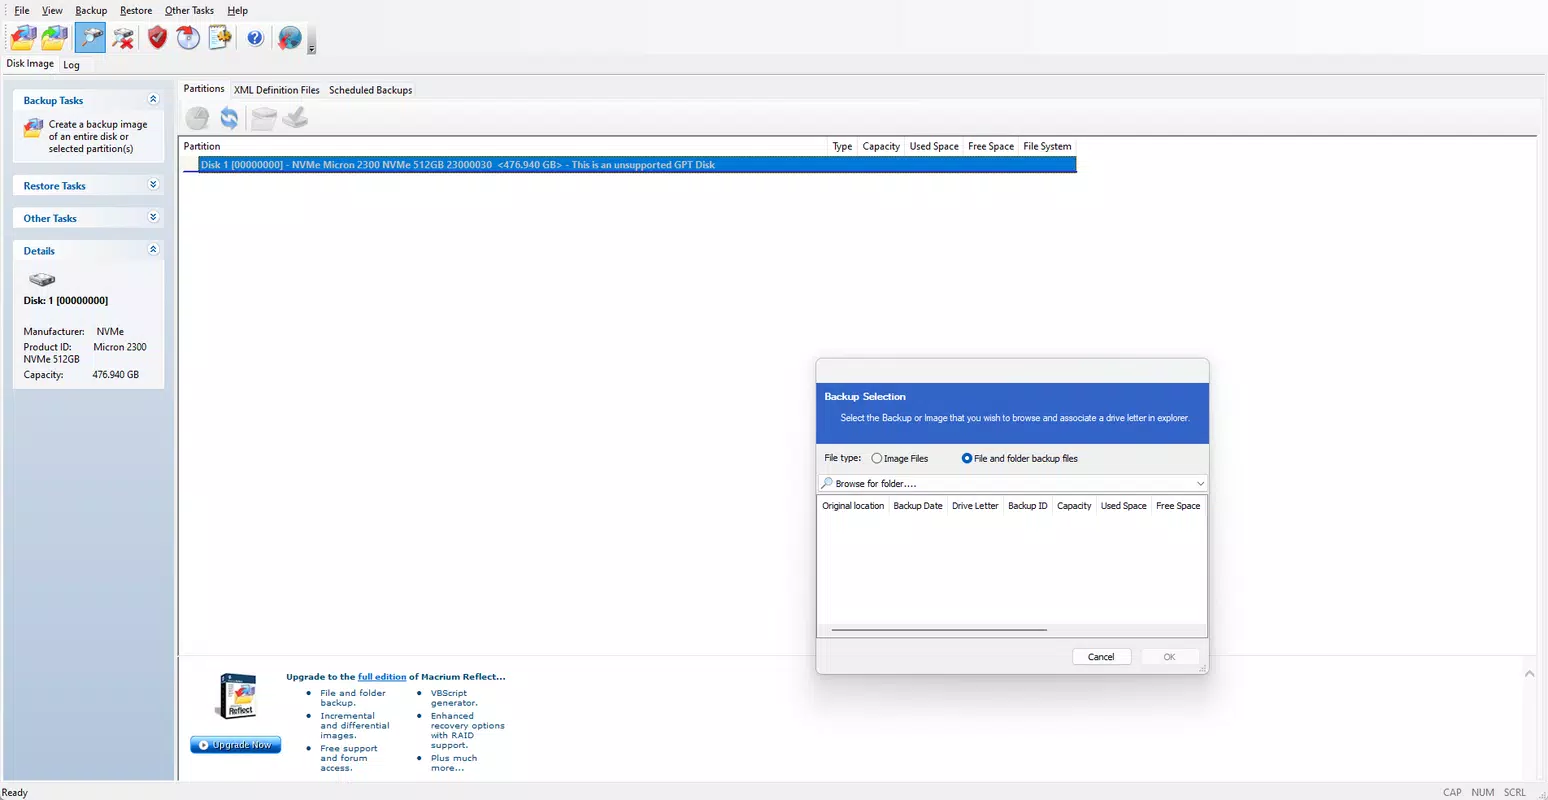
Task: Collapse the Details panel
Action: pyautogui.click(x=153, y=250)
